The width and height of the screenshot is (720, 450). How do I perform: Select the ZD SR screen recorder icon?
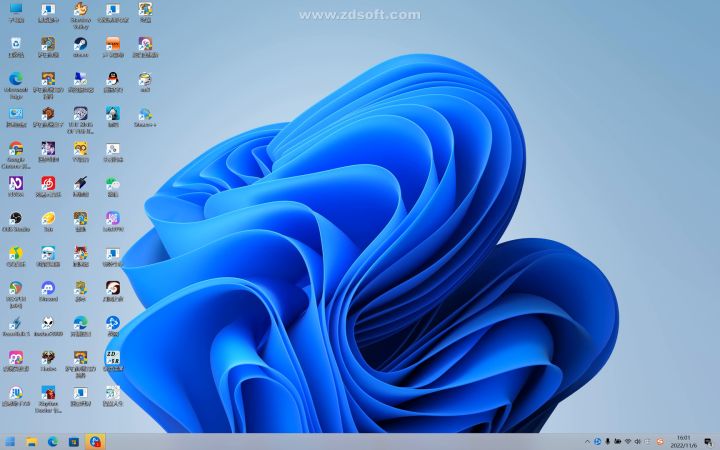click(x=112, y=361)
